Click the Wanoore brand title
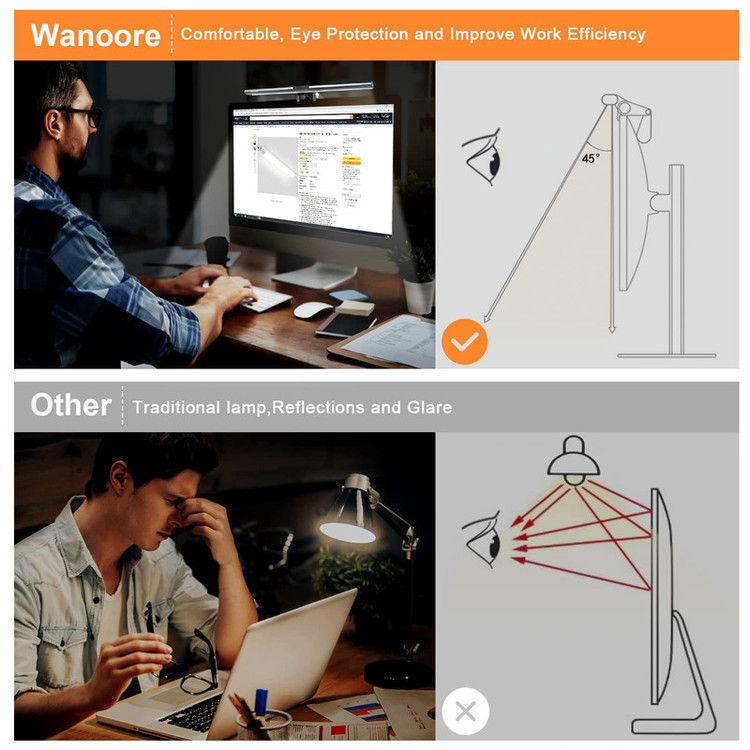Image resolution: width=750 pixels, height=750 pixels. (x=95, y=35)
